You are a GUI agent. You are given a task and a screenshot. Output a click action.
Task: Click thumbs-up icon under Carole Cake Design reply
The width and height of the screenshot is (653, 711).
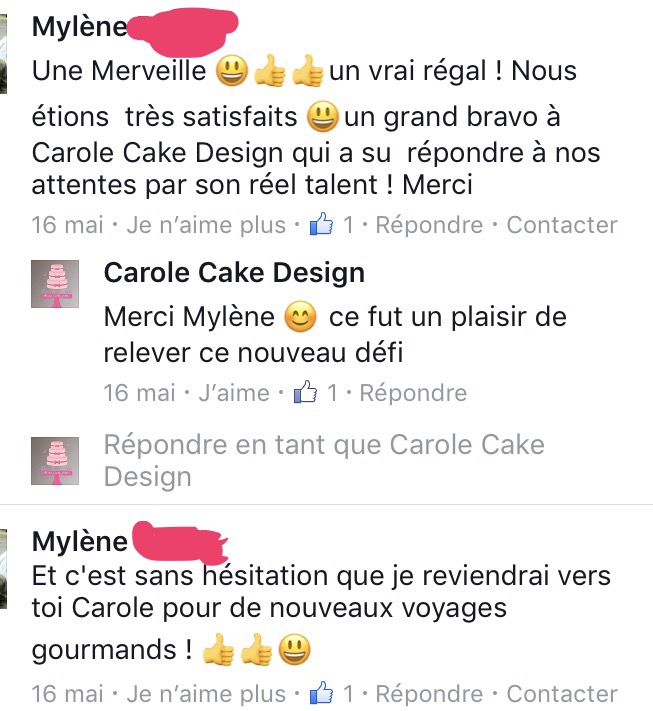(x=305, y=392)
